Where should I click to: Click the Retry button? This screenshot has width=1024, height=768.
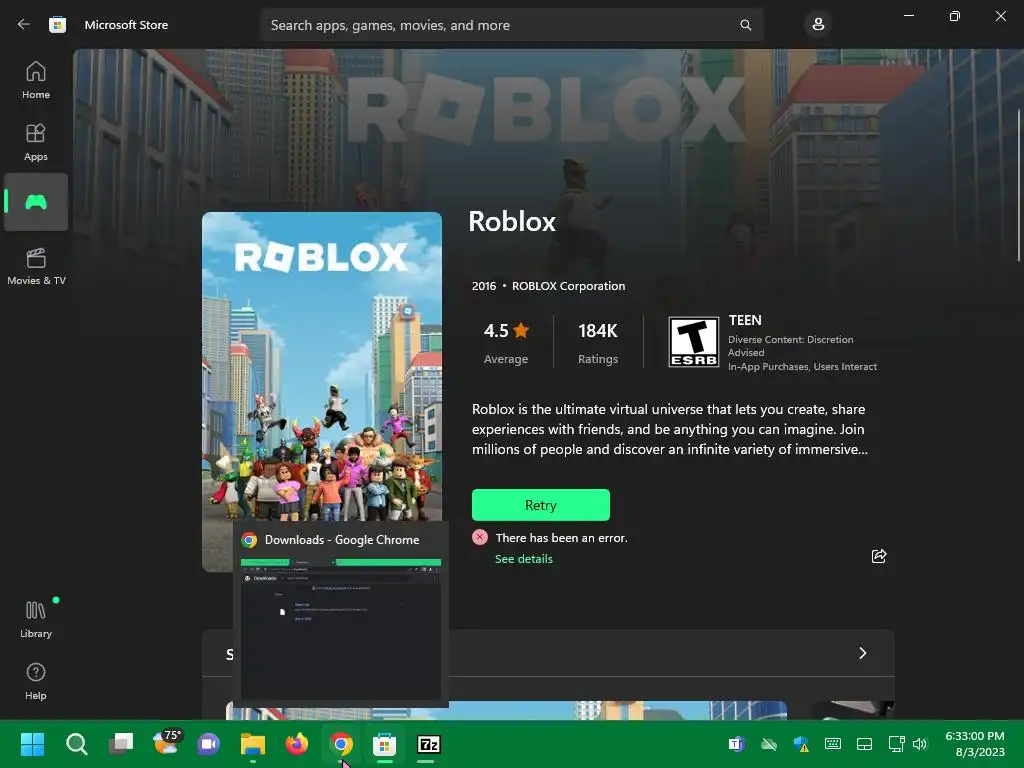(541, 505)
